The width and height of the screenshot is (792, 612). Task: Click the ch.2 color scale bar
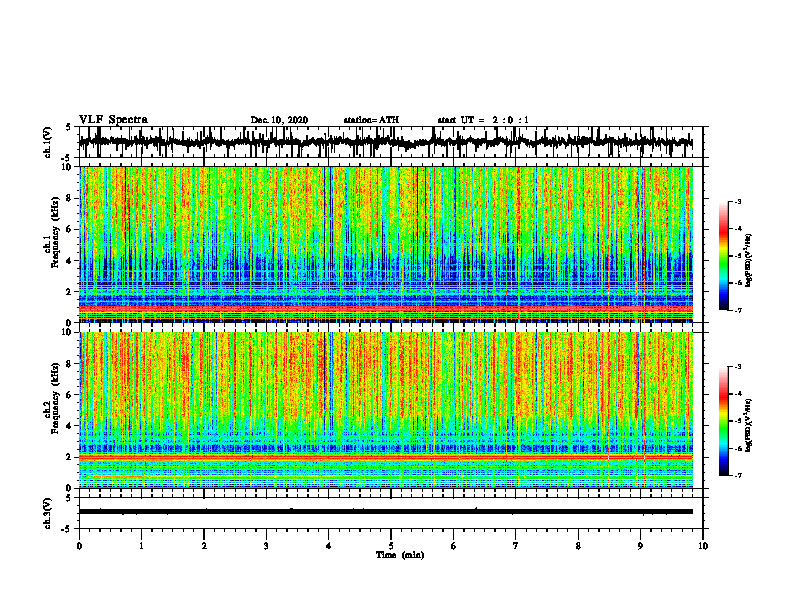723,421
